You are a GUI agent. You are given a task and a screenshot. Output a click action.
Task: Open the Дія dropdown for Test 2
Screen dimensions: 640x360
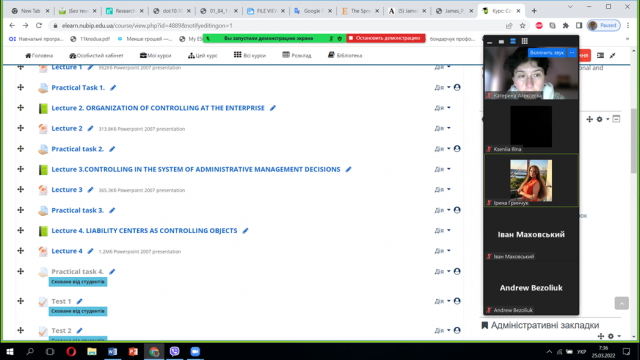point(442,330)
